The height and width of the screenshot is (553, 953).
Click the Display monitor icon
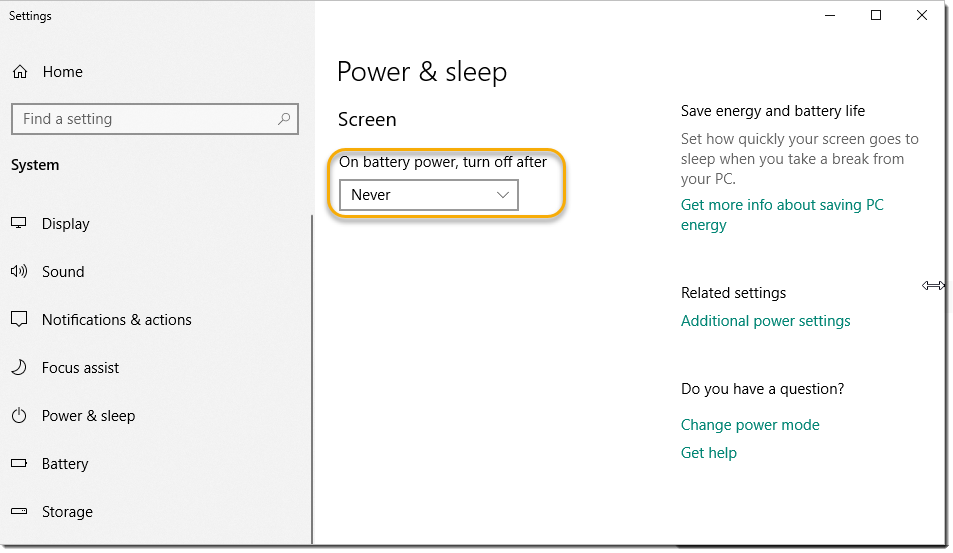[x=19, y=223]
